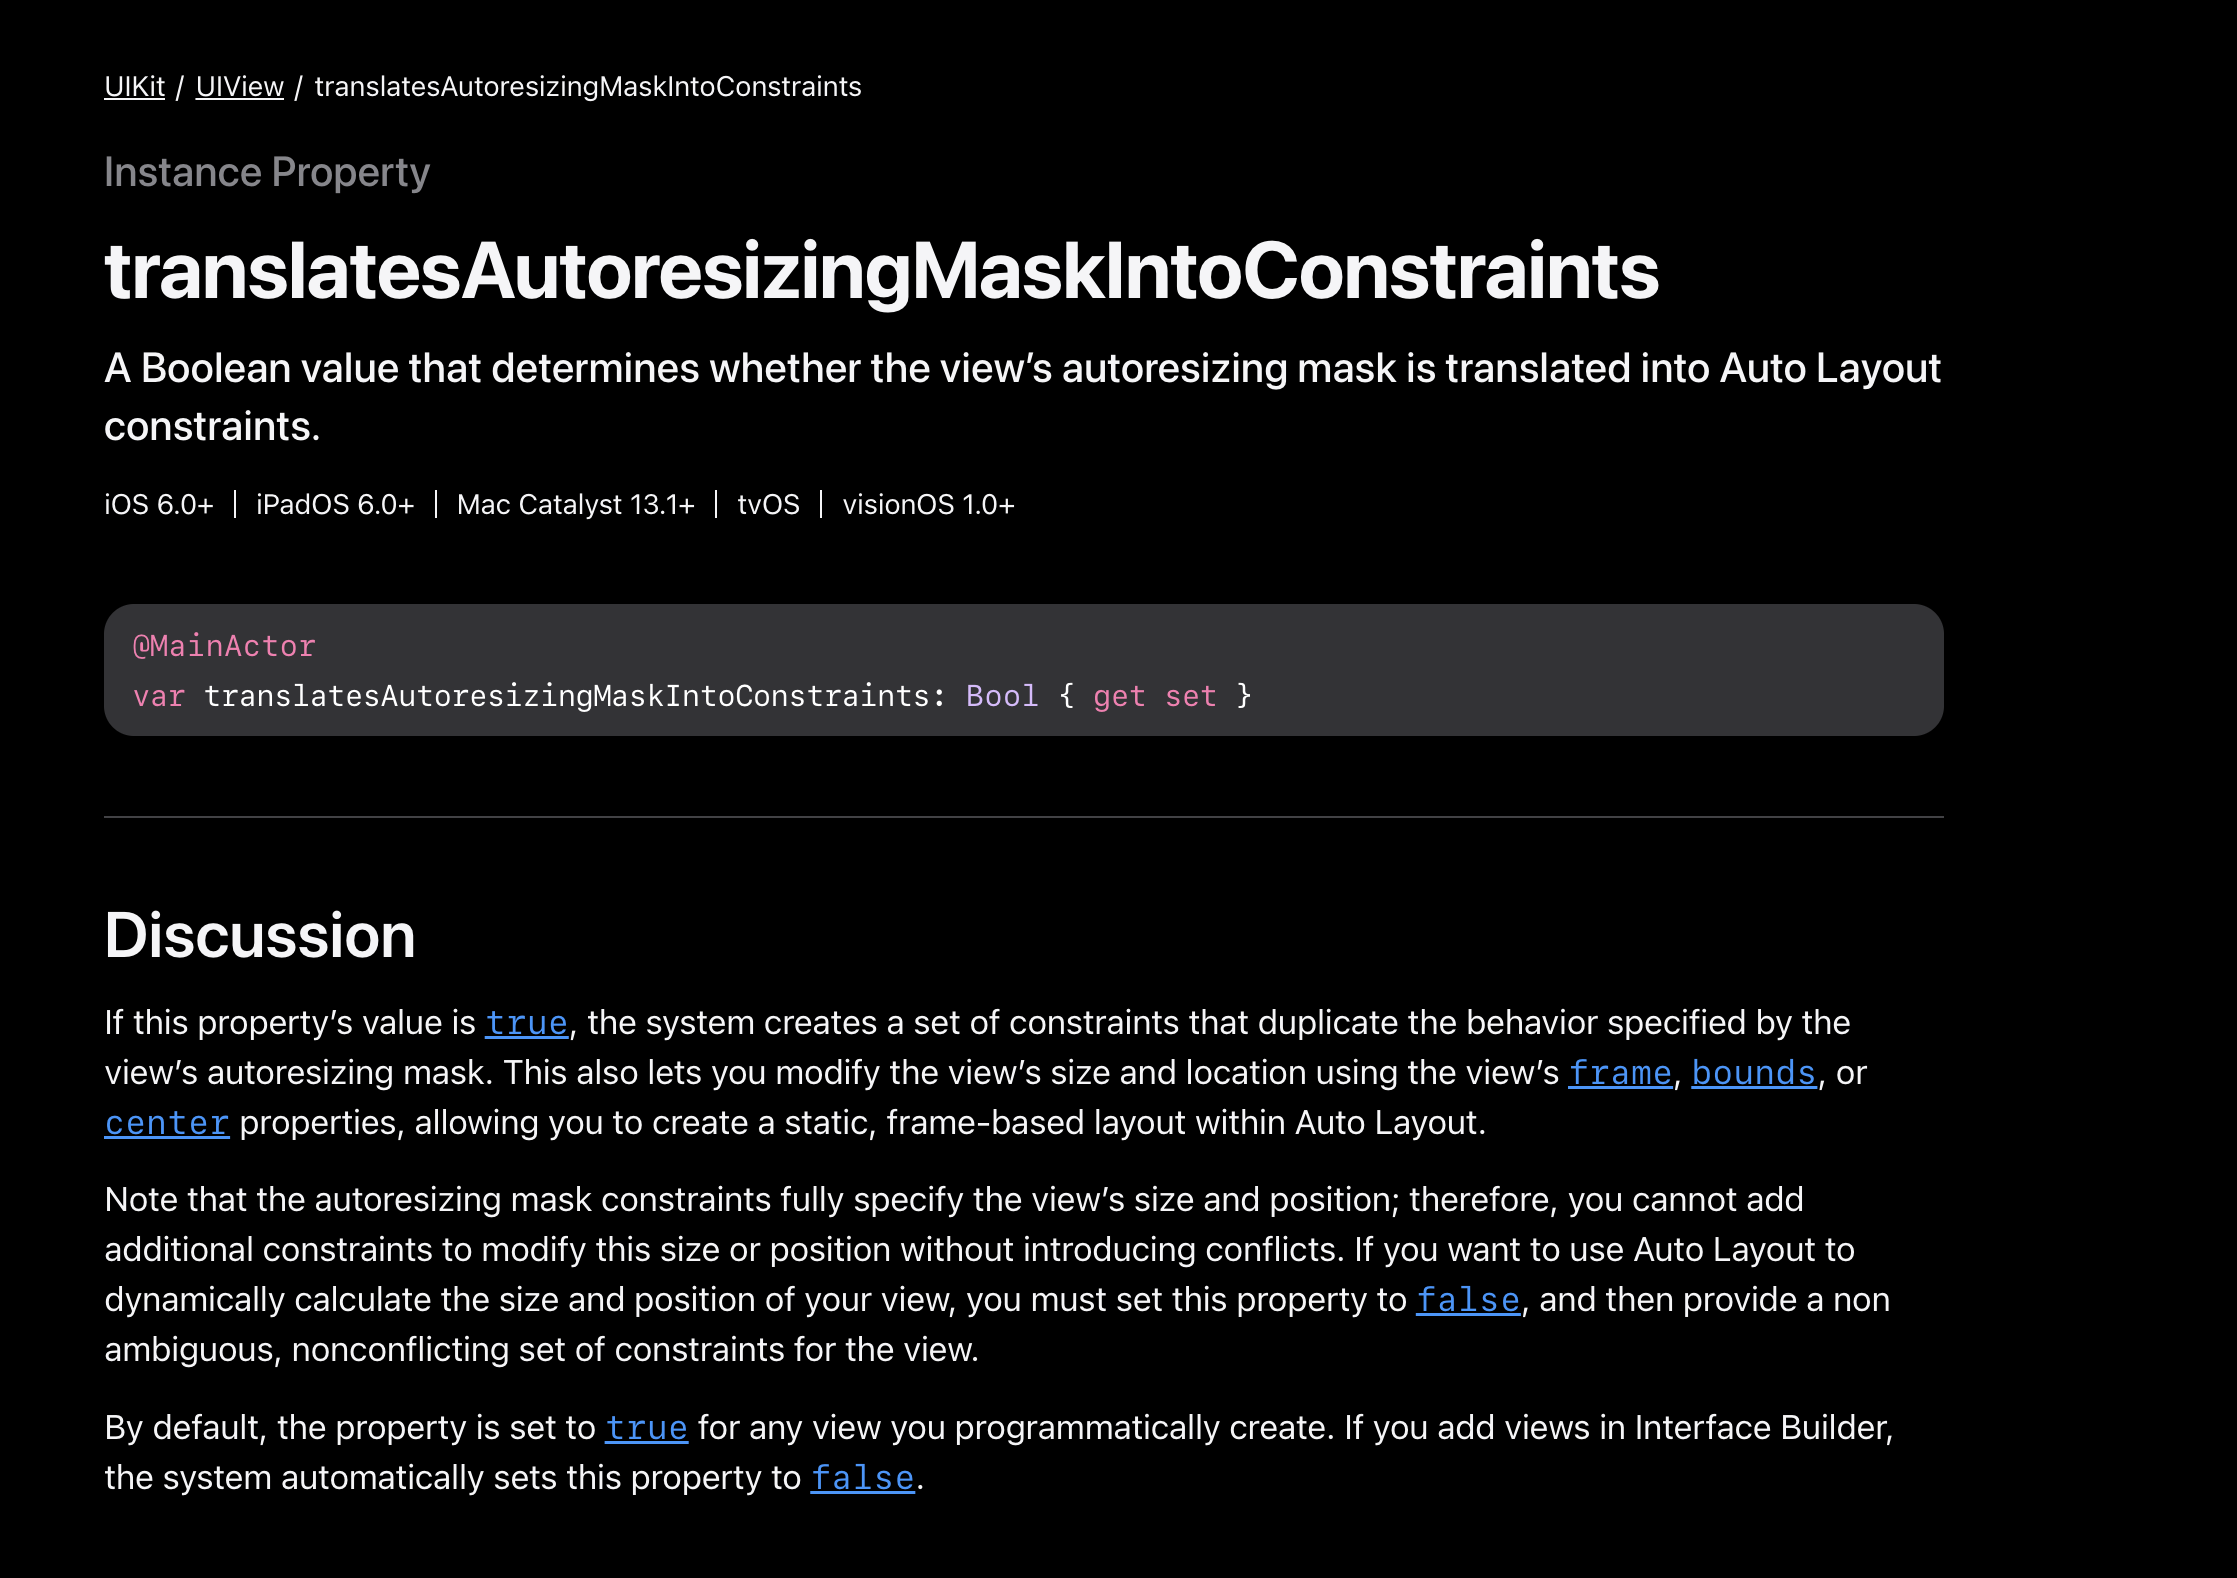Click the Discussion section heading
The height and width of the screenshot is (1578, 2237).
click(259, 936)
